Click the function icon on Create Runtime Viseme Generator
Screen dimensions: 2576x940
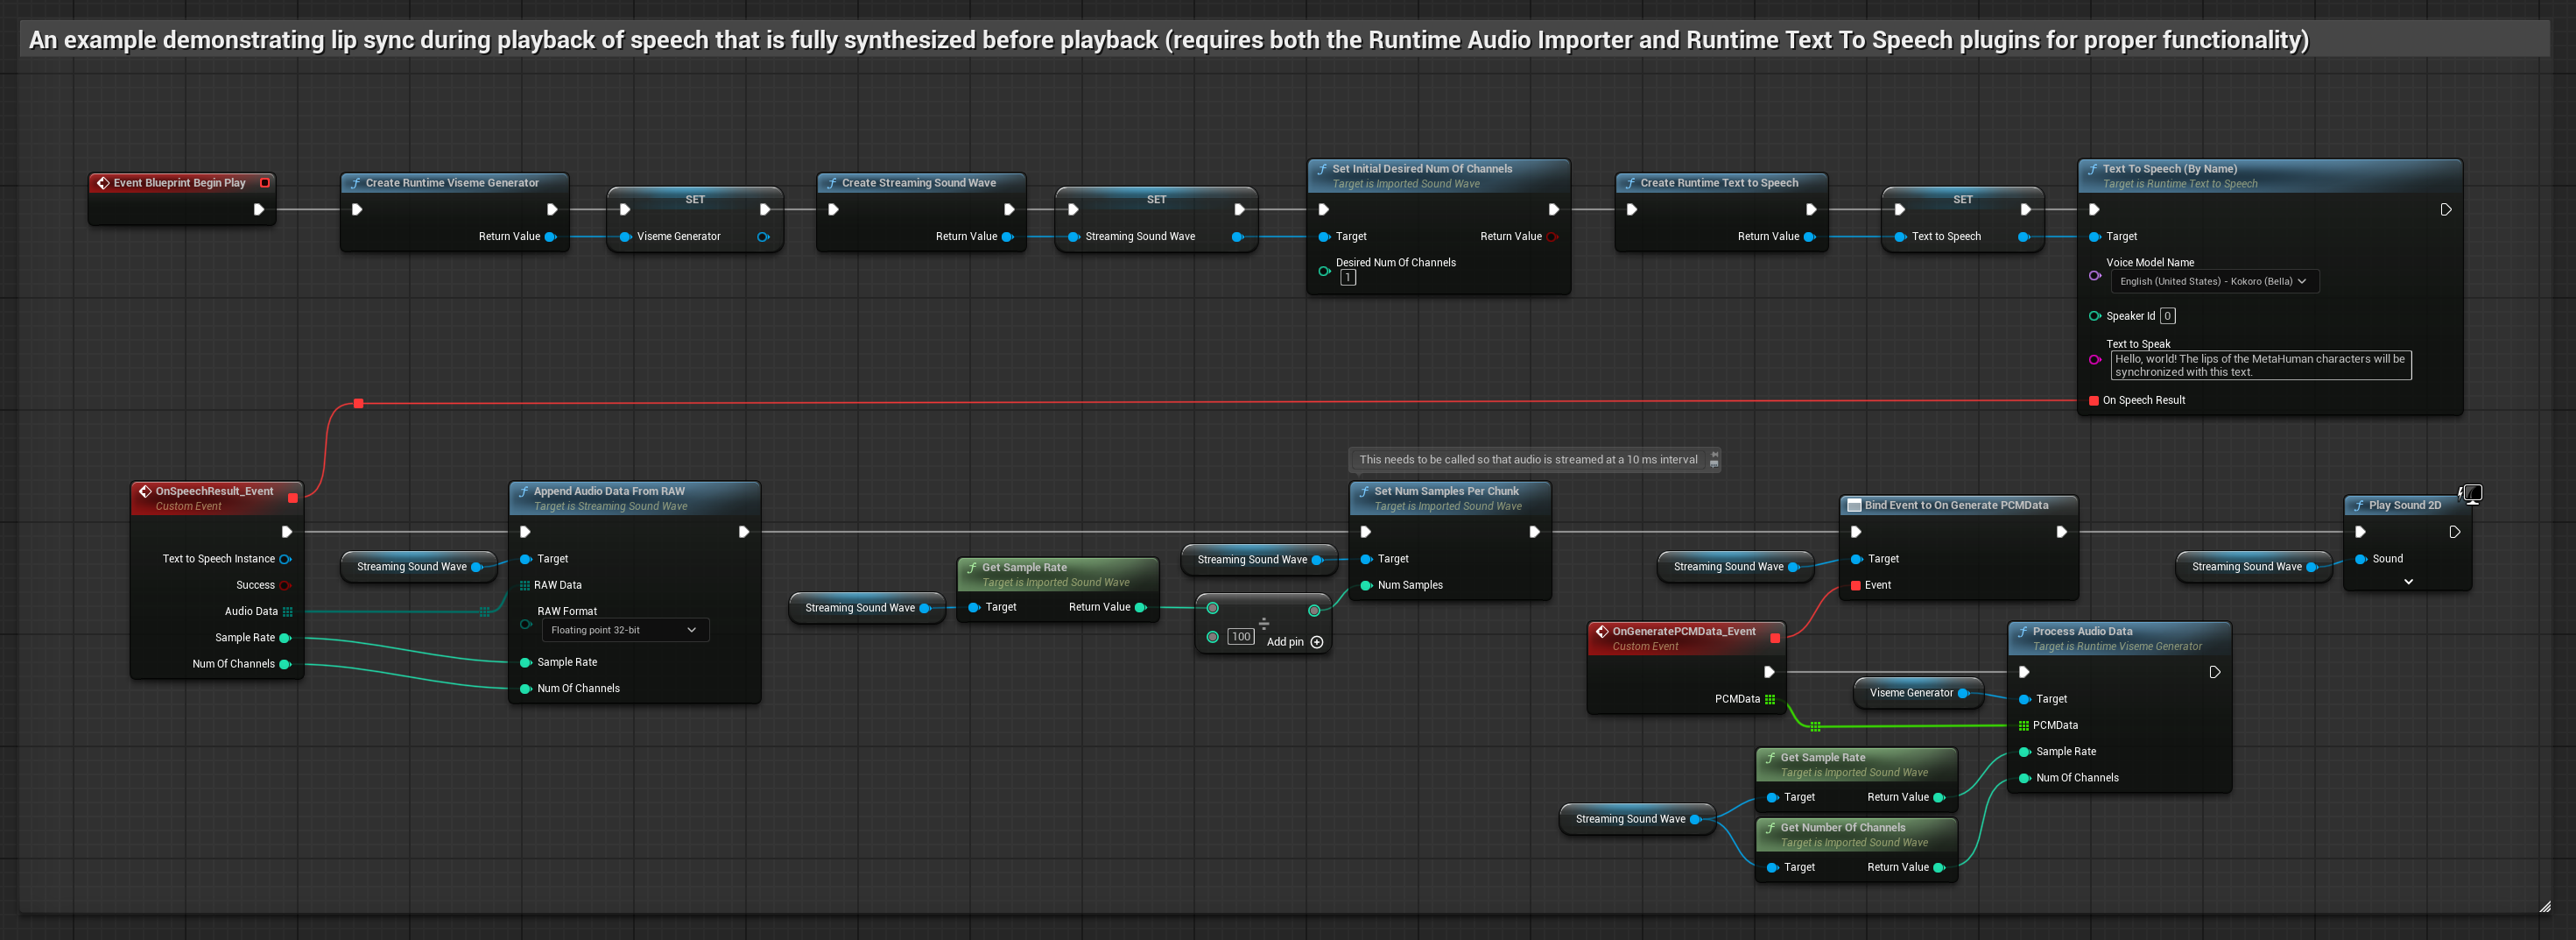point(355,183)
